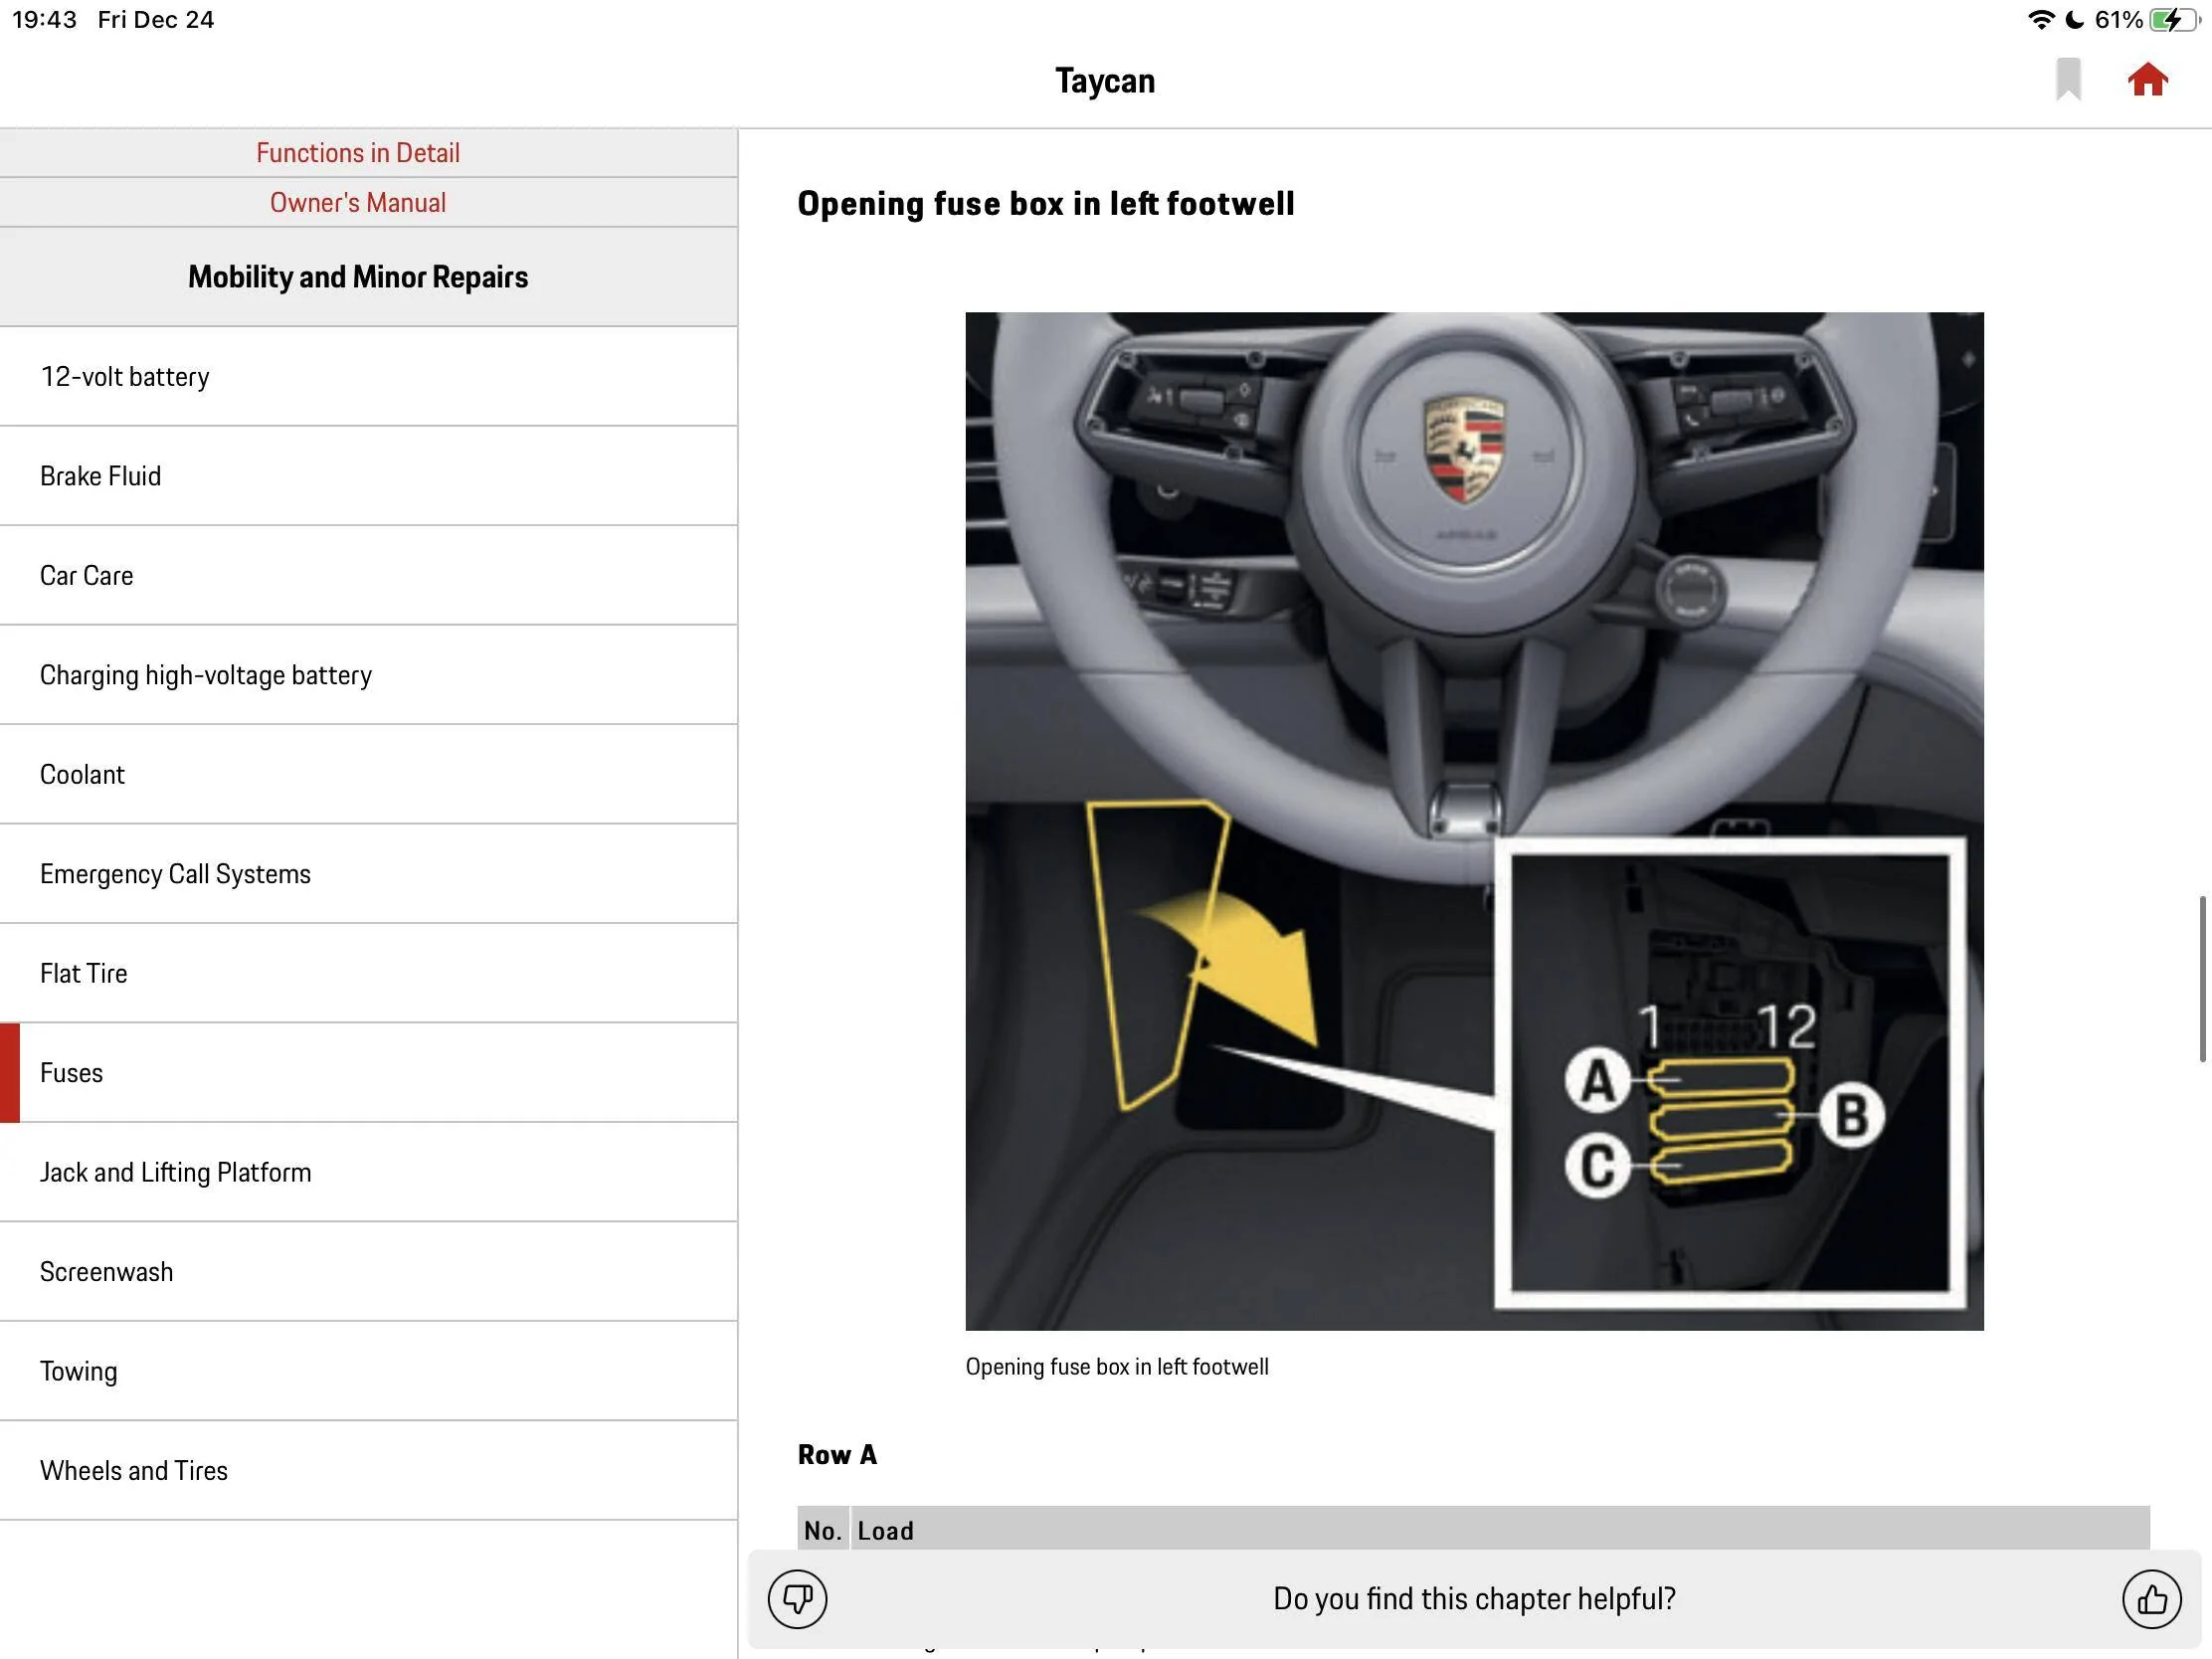Open the Flat Tire chapter
Screen dimensions: 2212x1659
click(369, 974)
